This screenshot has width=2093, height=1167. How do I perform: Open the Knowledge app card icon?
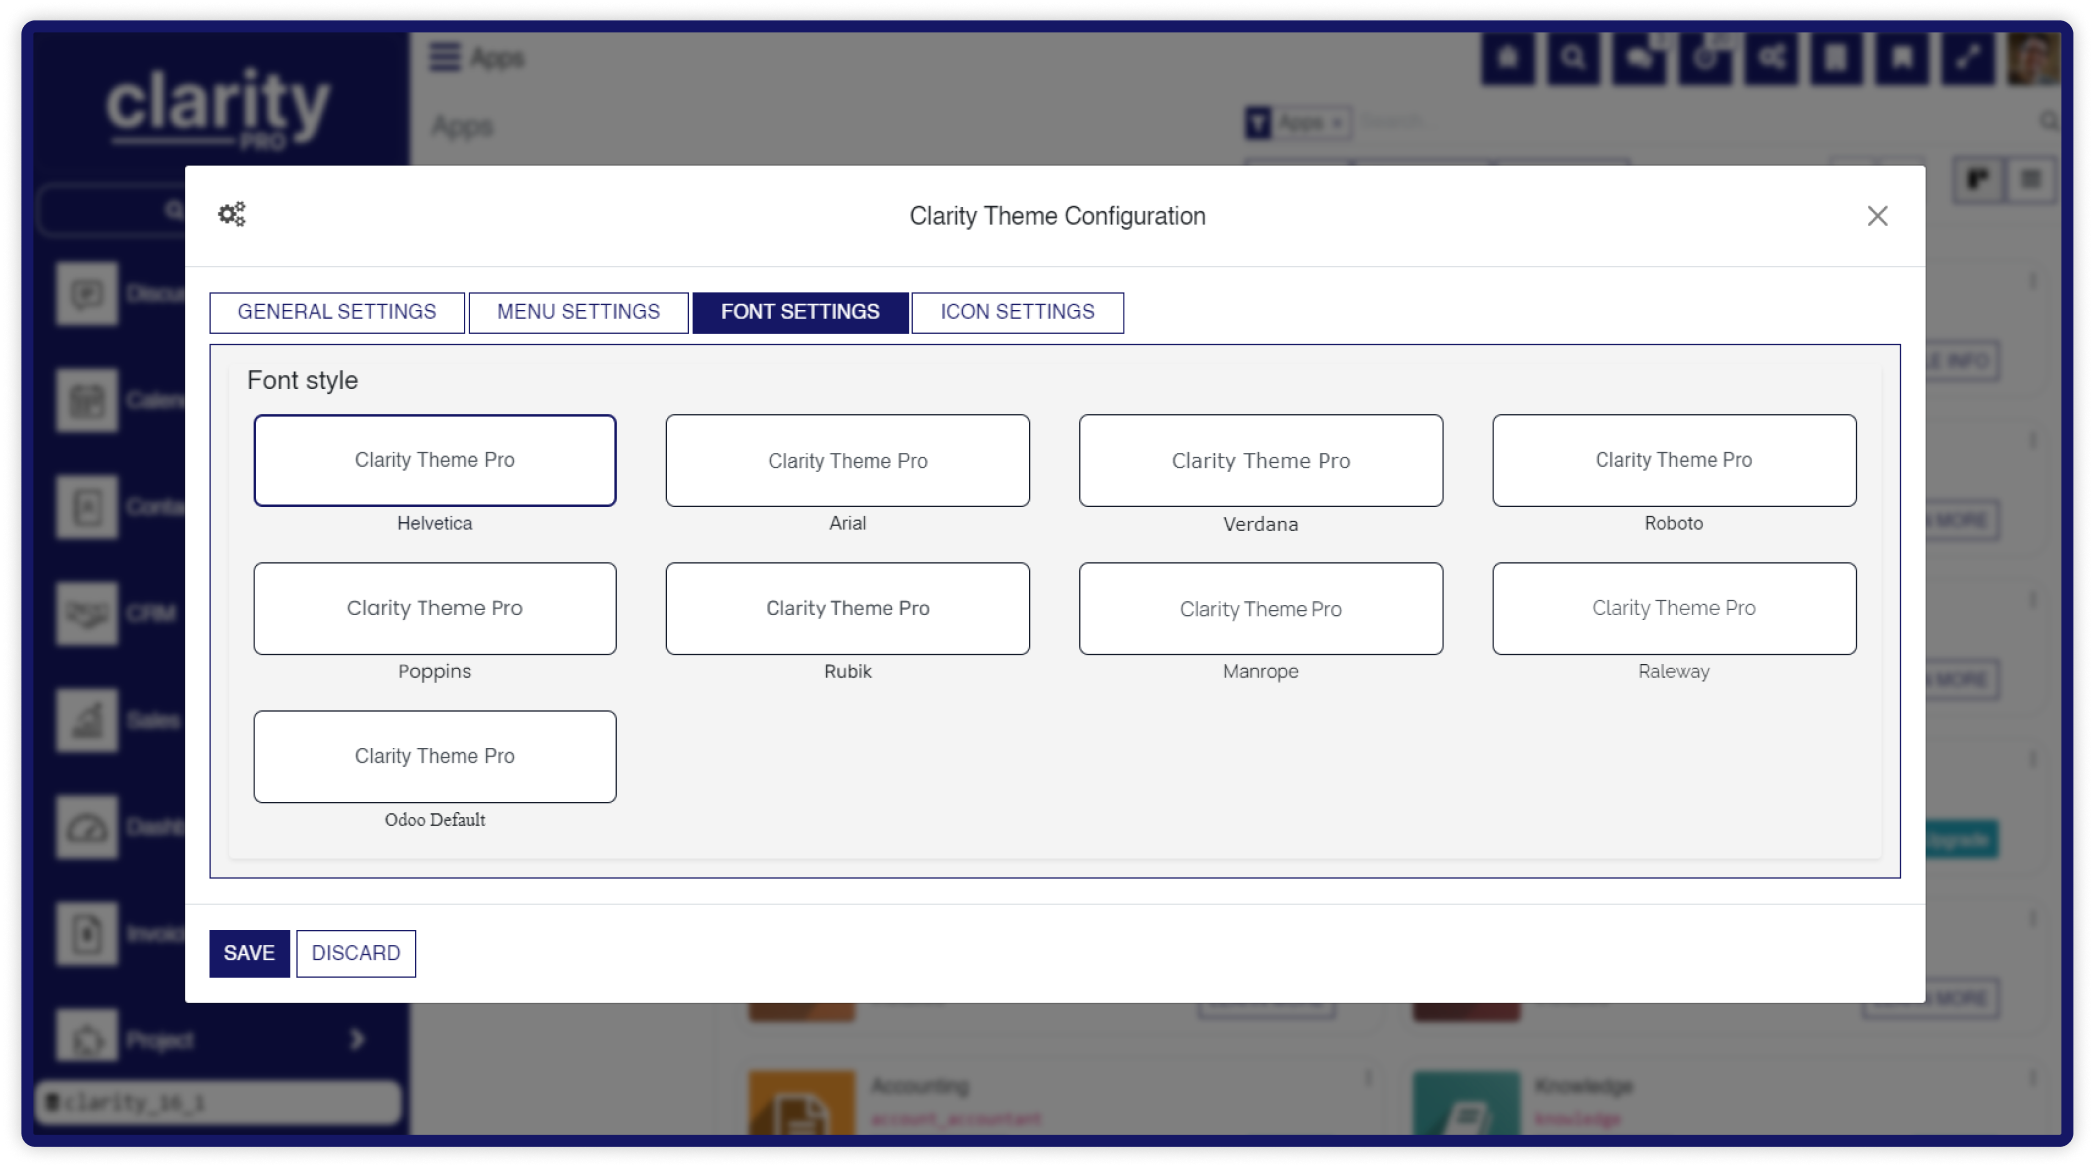(1466, 1103)
